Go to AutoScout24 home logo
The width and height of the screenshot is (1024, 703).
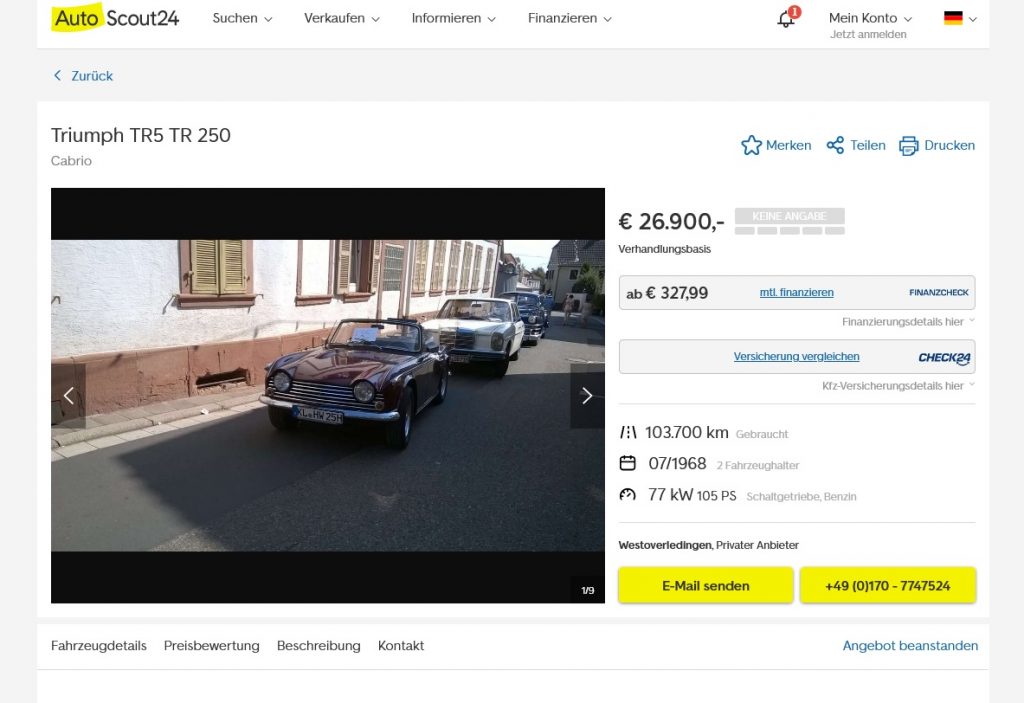tap(115, 18)
